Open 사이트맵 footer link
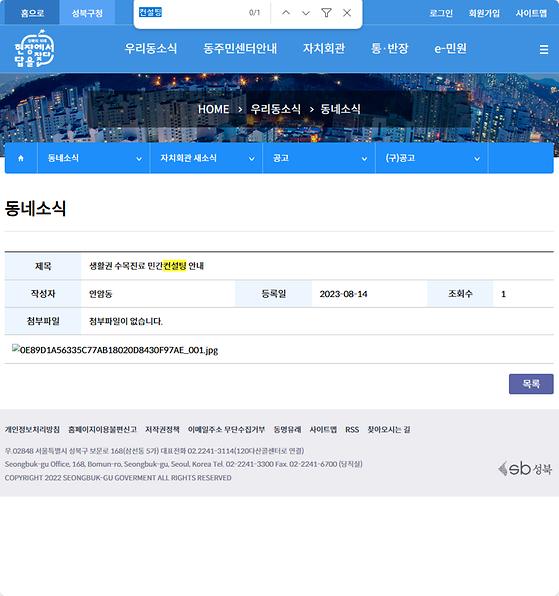Image resolution: width=559 pixels, height=596 pixels. coord(323,430)
